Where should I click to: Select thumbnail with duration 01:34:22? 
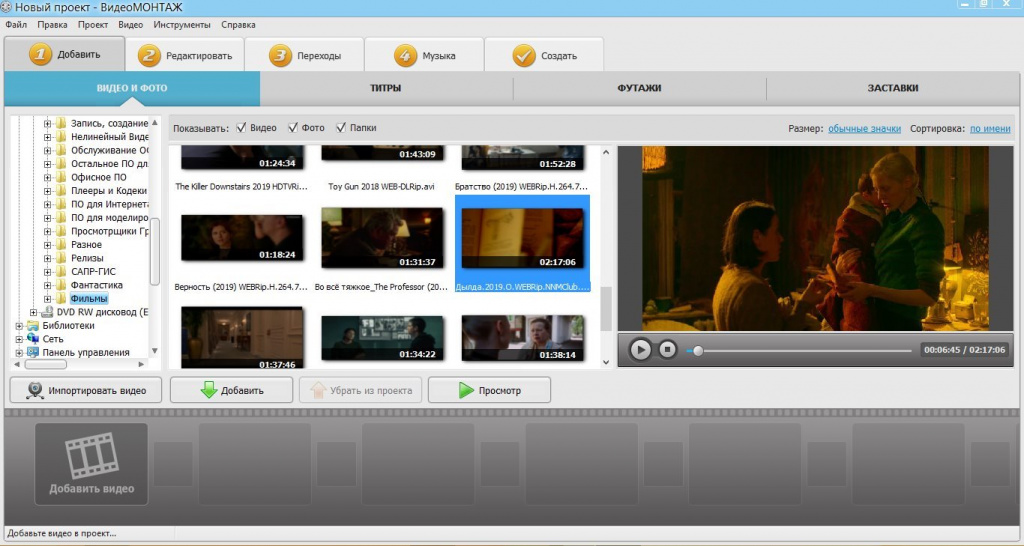tap(382, 338)
